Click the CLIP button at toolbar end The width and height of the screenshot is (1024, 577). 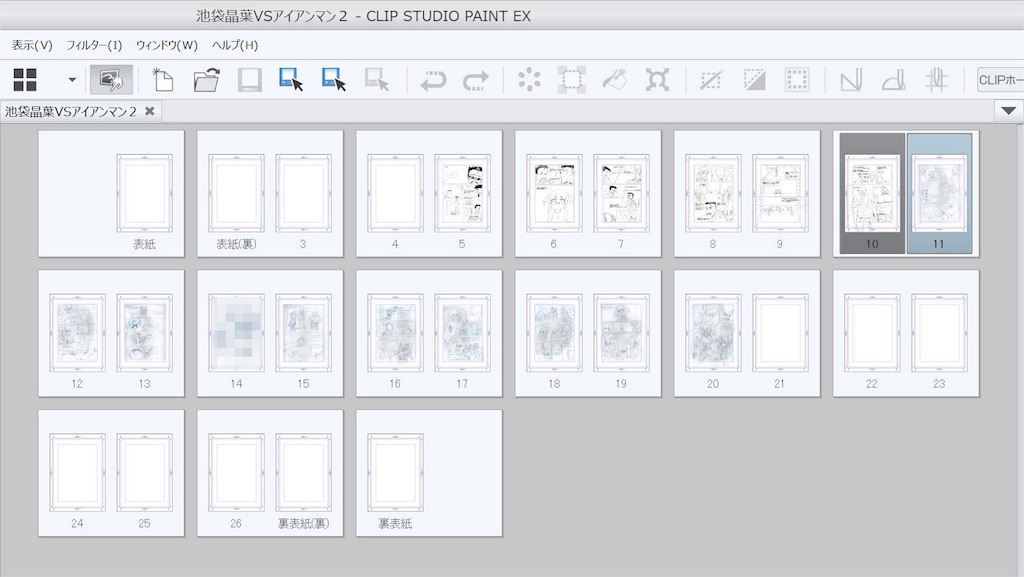coord(1000,80)
